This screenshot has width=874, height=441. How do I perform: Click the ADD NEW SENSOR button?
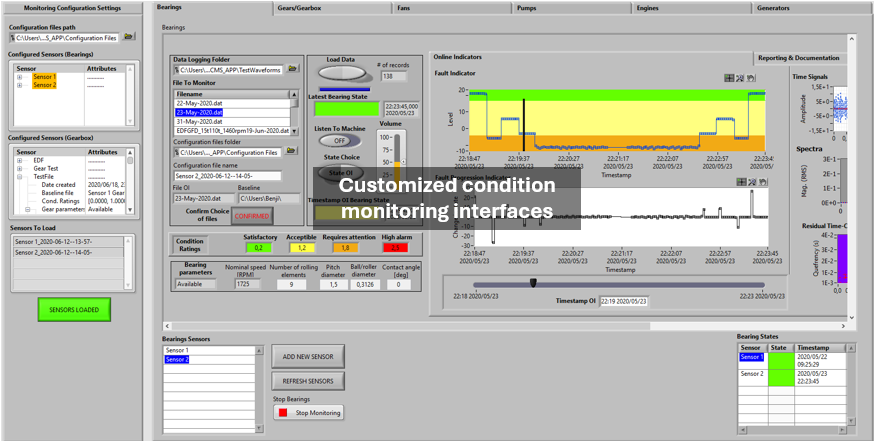308,357
